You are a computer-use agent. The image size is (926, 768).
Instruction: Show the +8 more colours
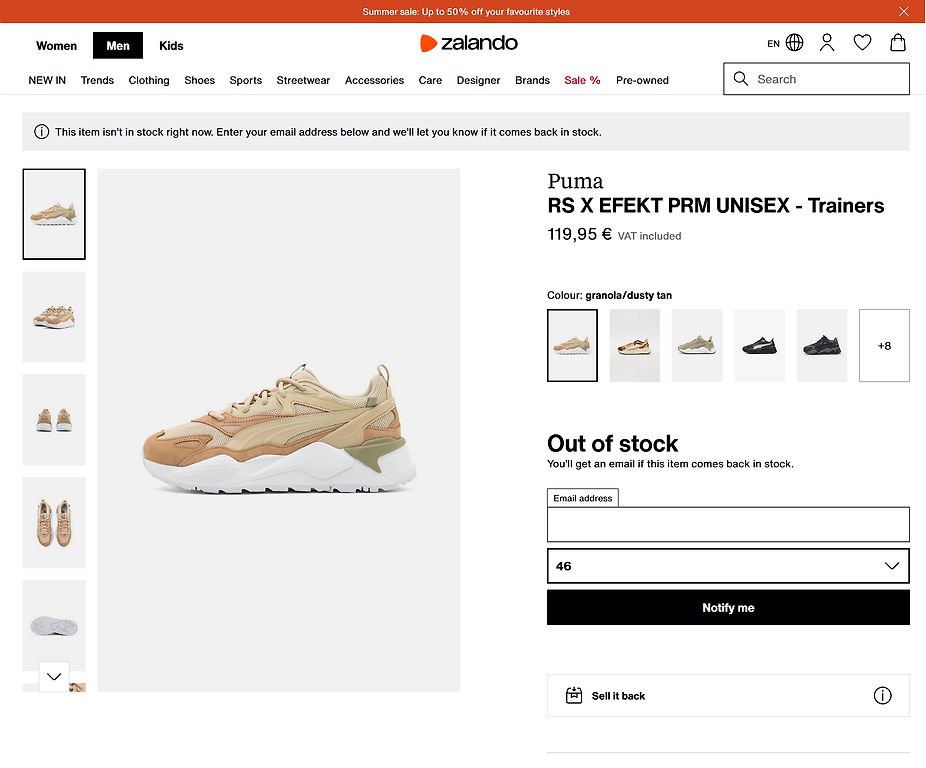(x=884, y=346)
